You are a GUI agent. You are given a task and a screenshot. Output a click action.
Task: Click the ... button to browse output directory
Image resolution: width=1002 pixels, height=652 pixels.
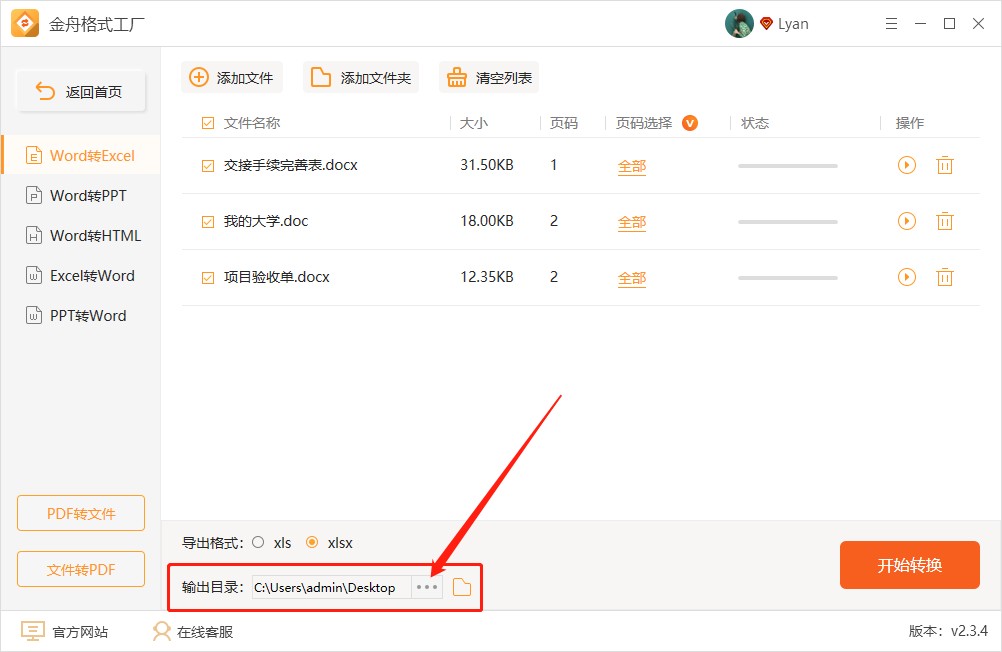(x=426, y=587)
